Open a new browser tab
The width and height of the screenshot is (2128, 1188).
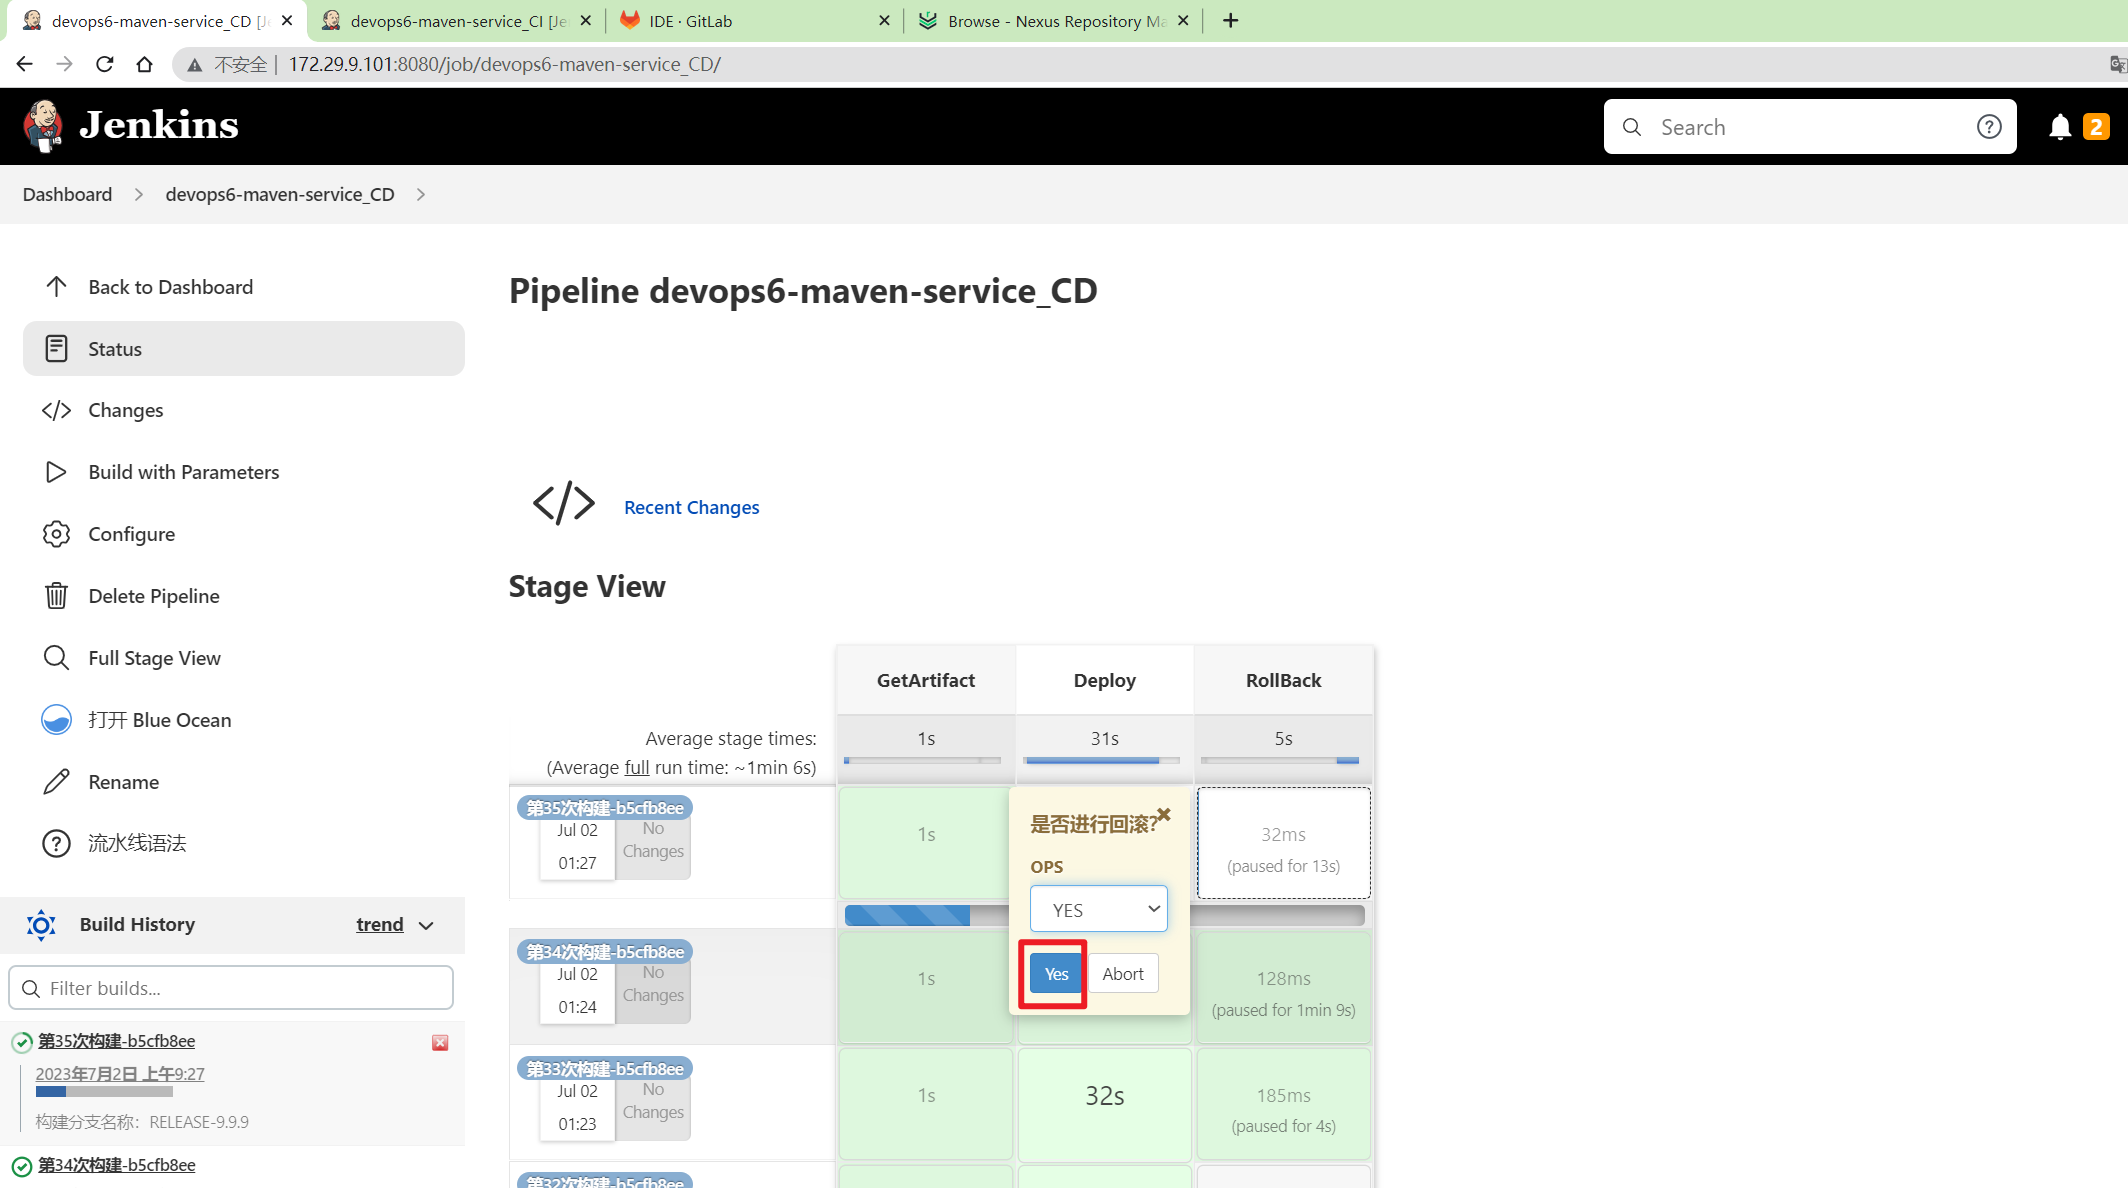click(x=1231, y=21)
